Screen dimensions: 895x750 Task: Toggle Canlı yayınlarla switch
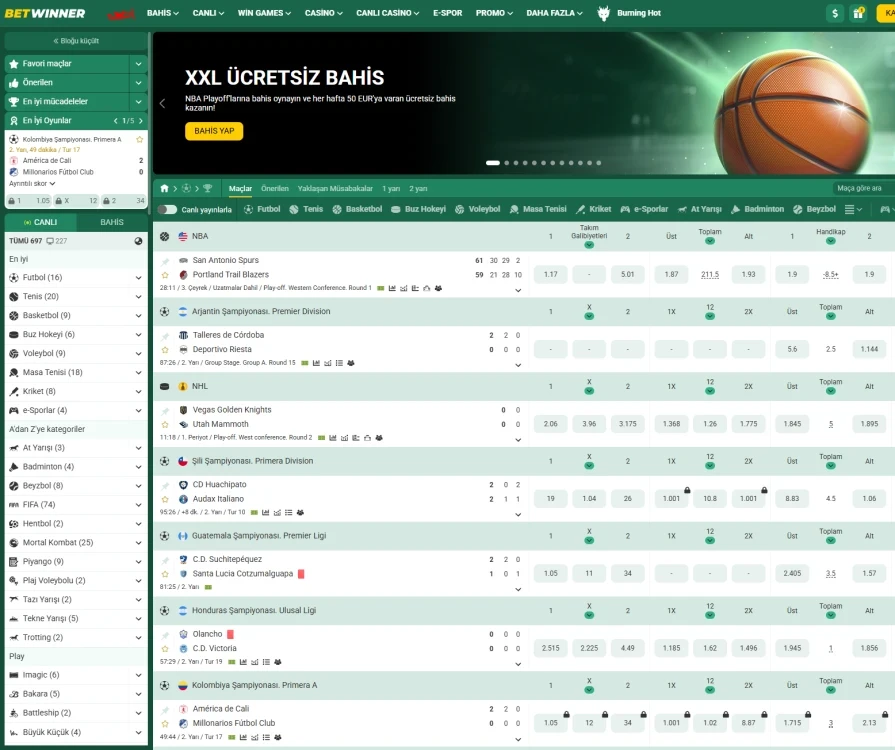pos(167,209)
